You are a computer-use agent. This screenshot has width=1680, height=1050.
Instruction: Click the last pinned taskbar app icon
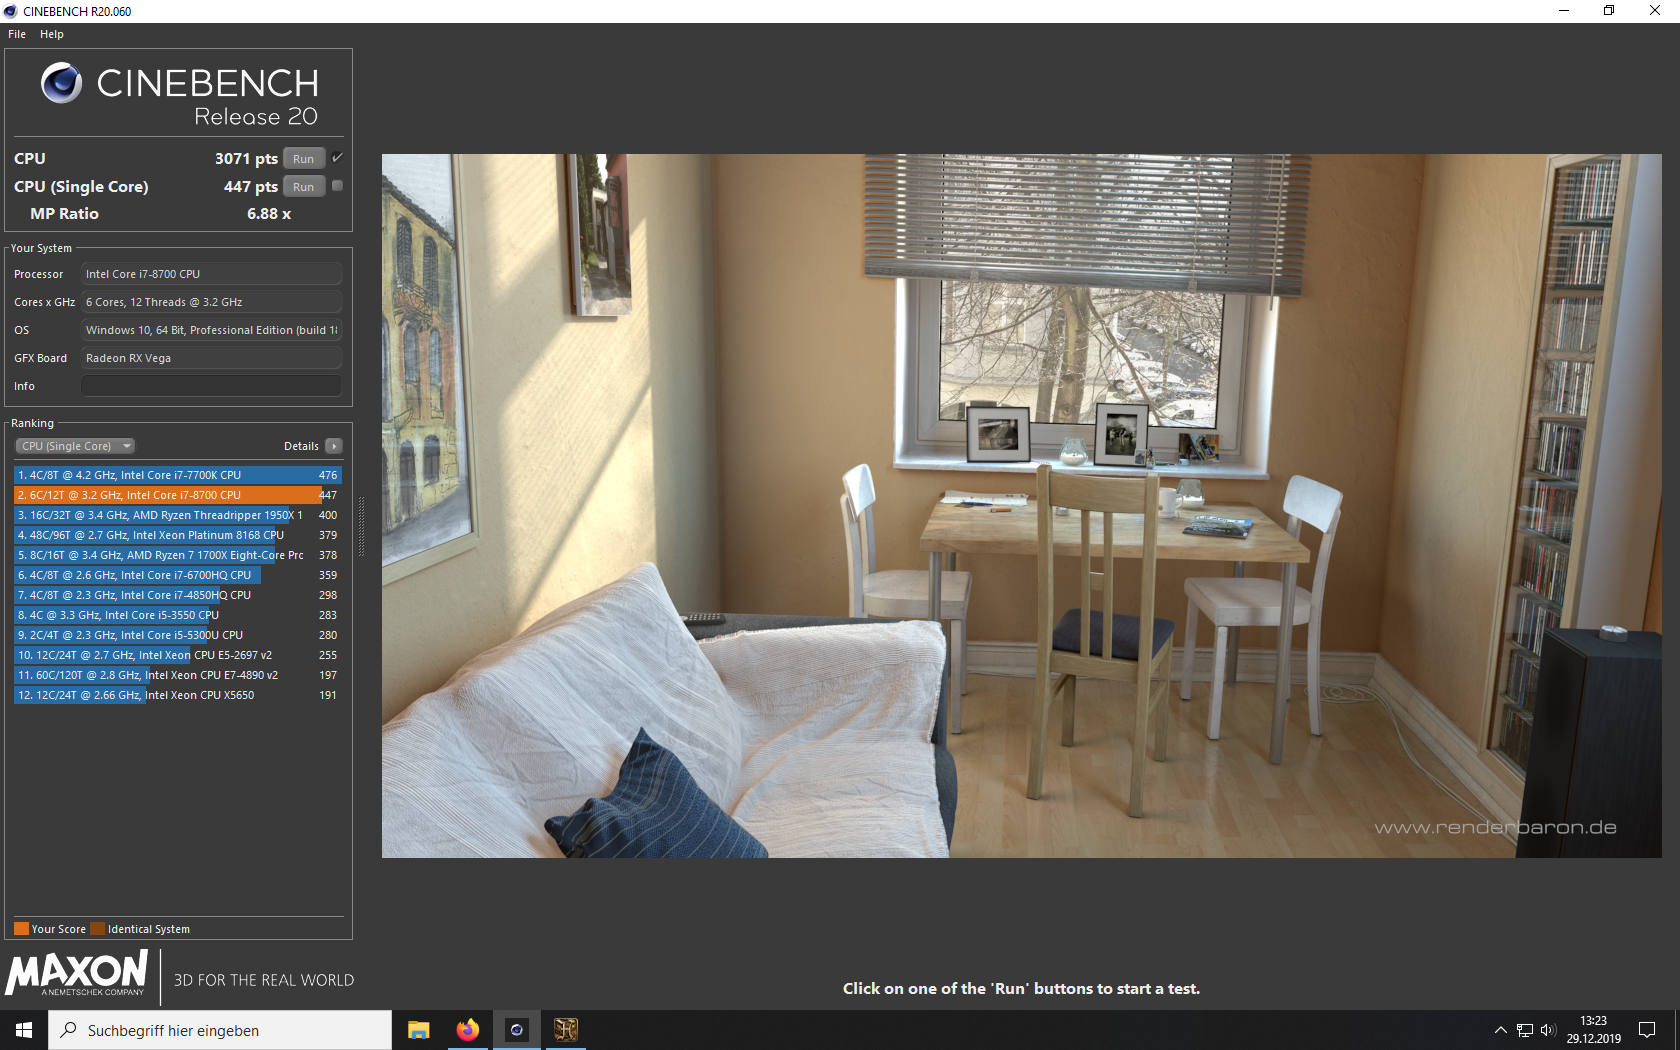[565, 1030]
